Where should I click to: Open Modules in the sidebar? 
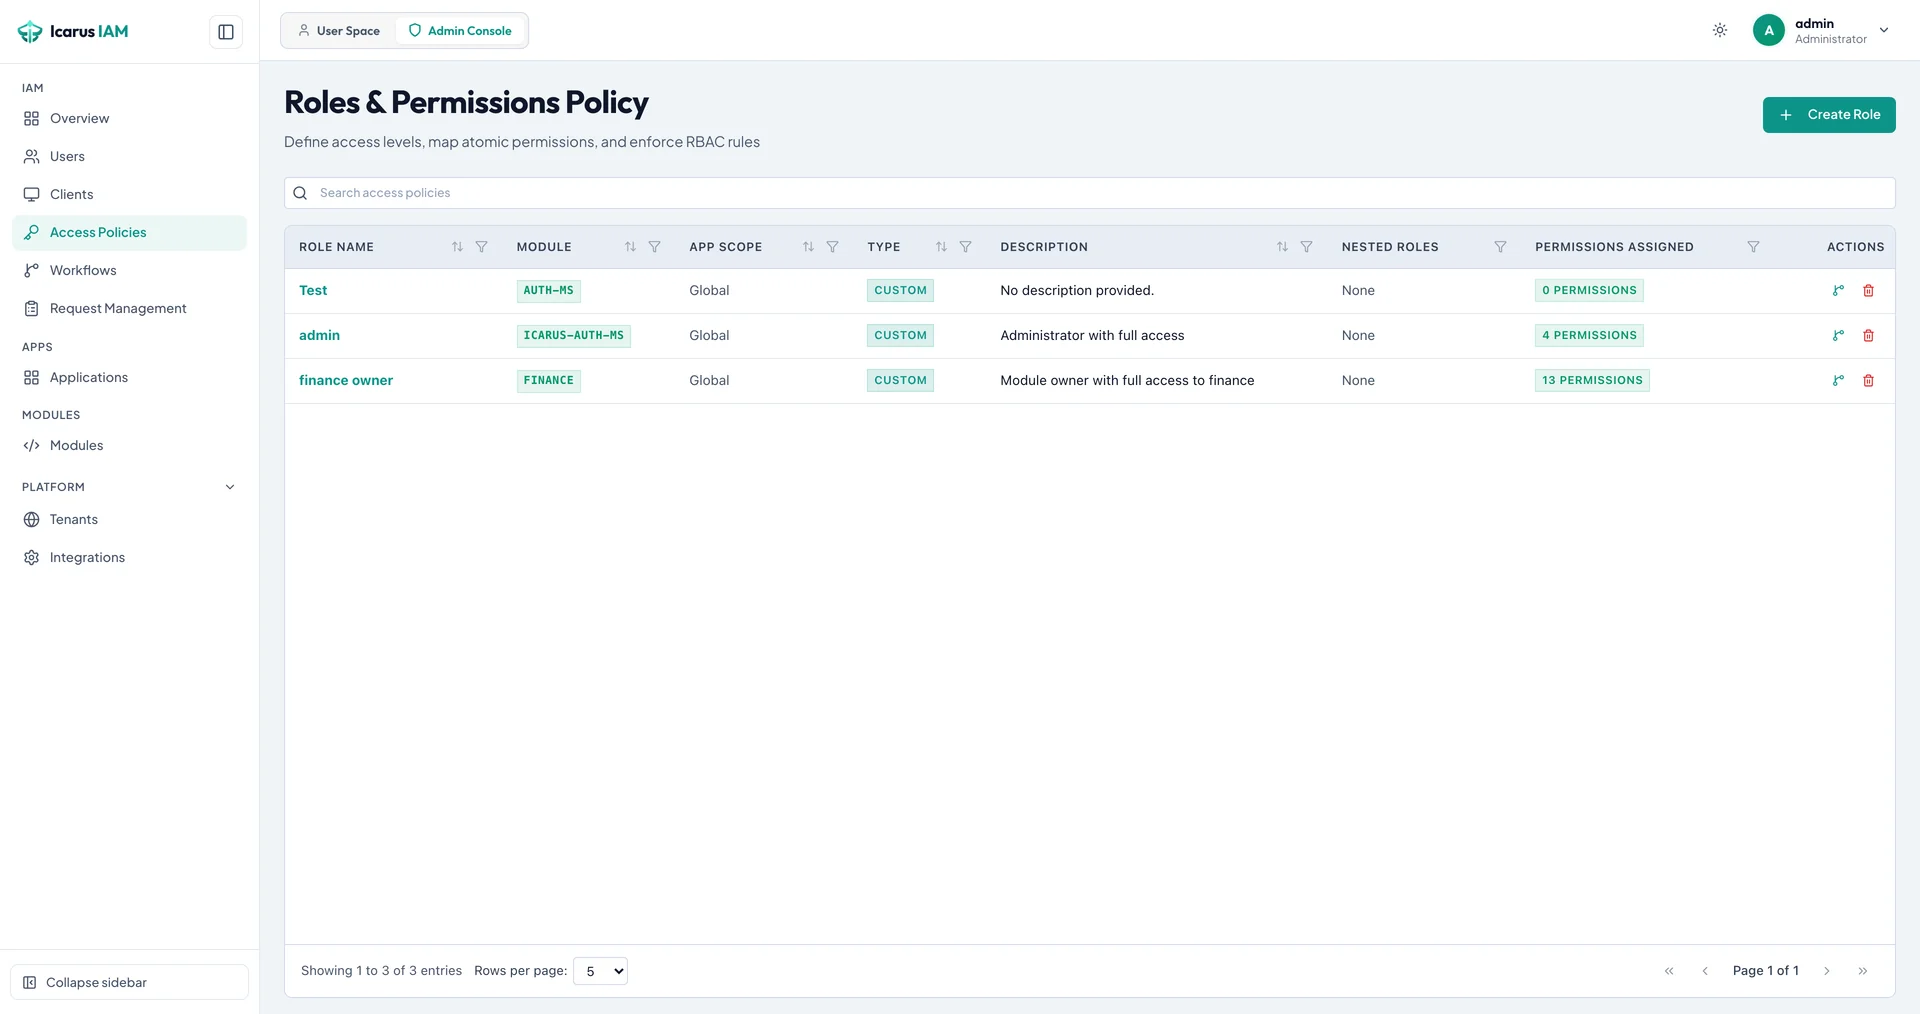click(129, 445)
